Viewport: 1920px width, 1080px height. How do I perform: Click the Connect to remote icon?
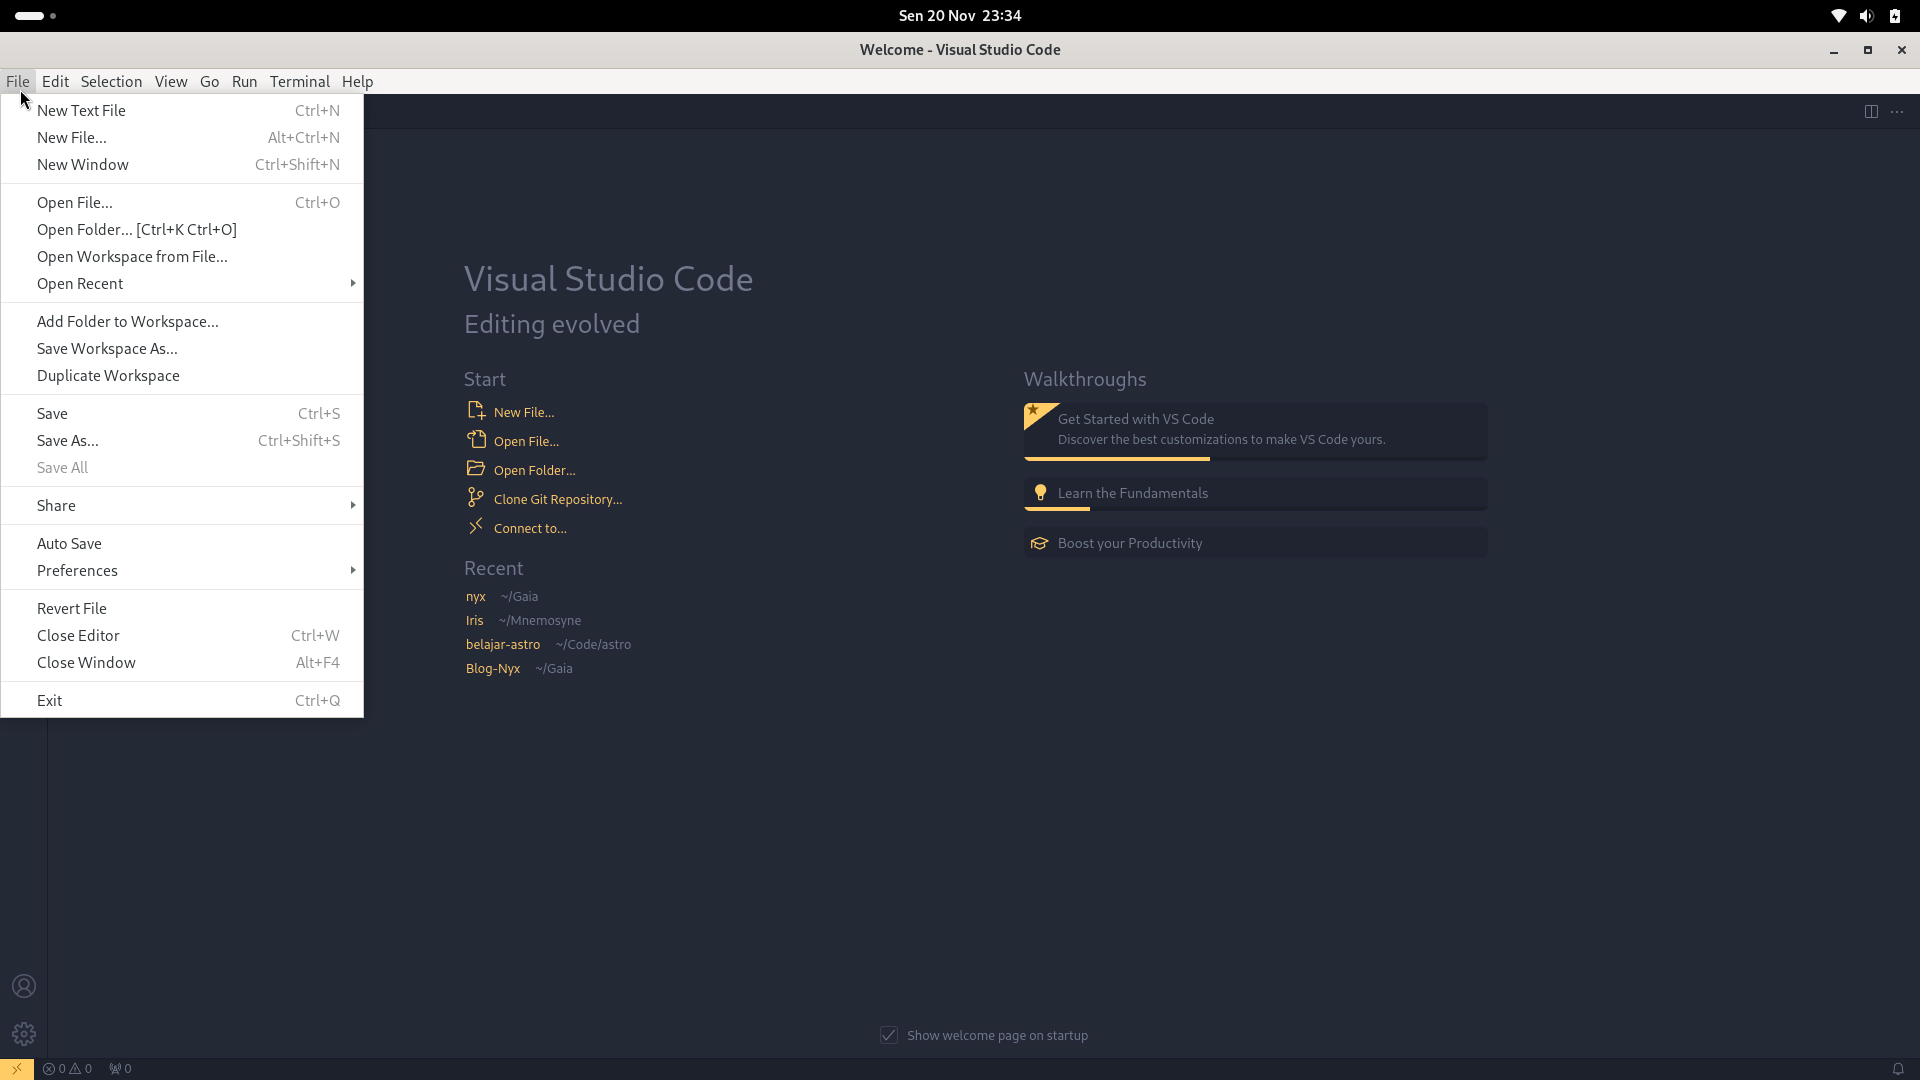(476, 526)
